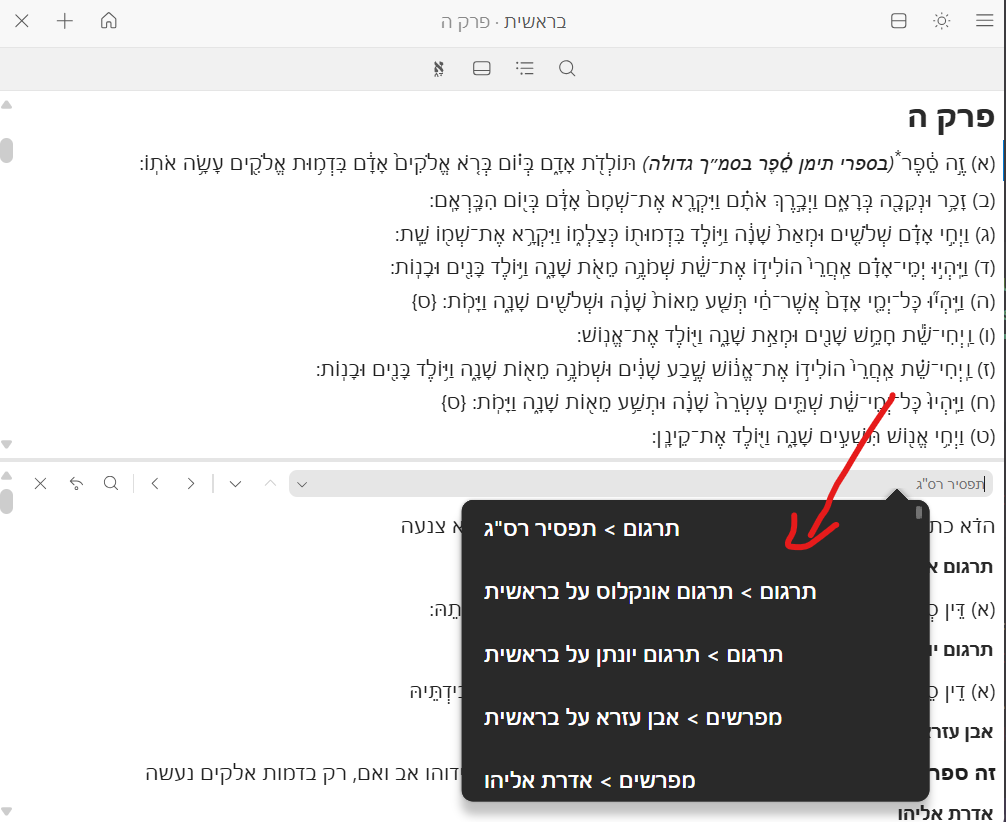1006x822 pixels.
Task: Expand the commentary selector dropdown arrow
Action: click(303, 484)
